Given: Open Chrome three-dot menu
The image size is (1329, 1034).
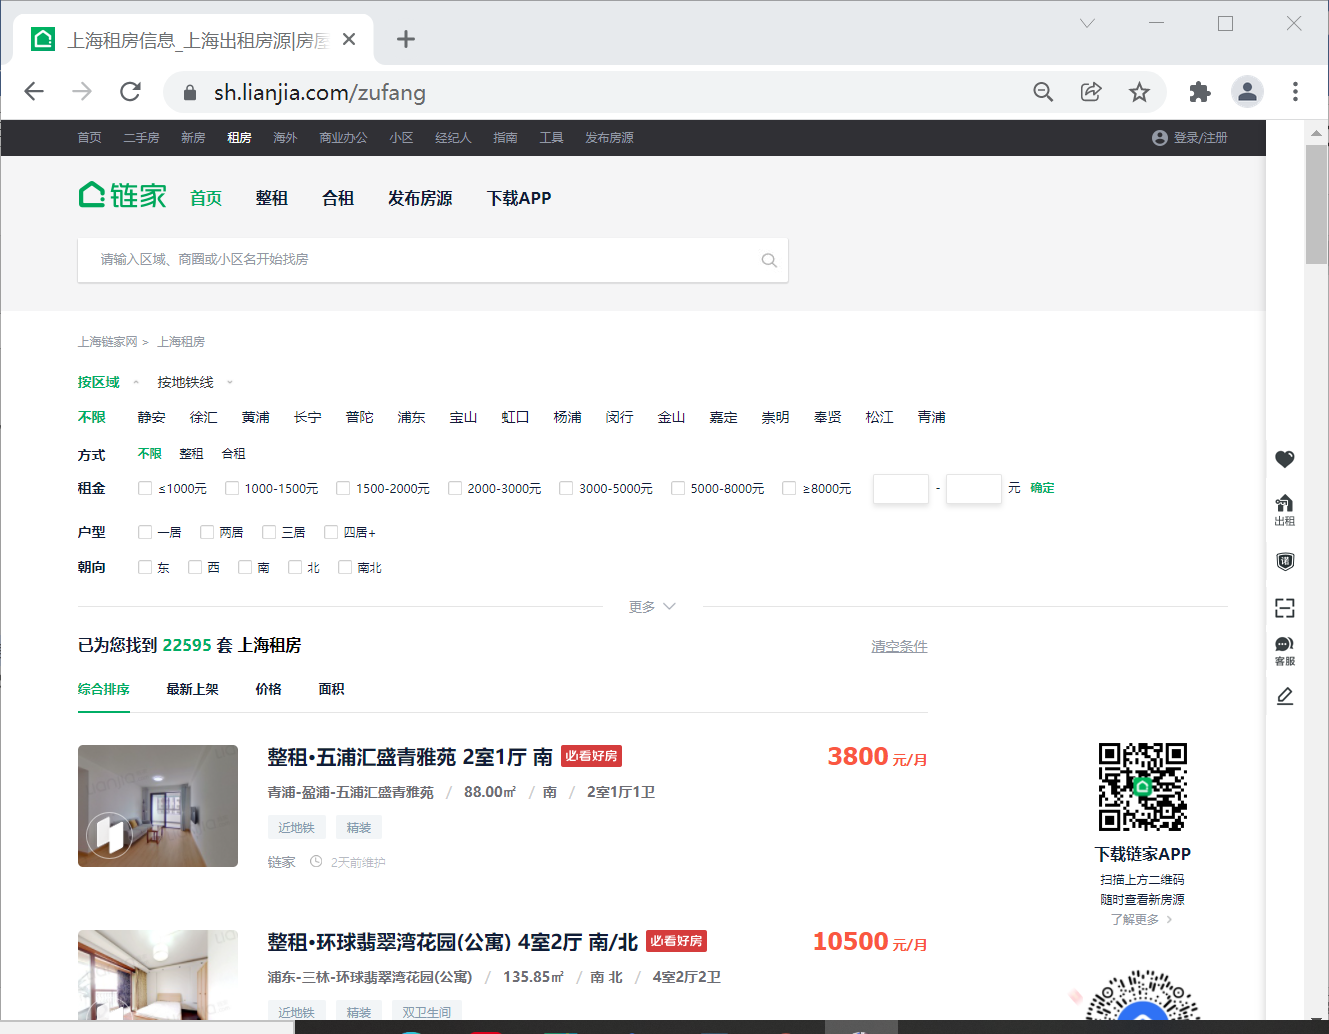Looking at the screenshot, I should 1295,92.
